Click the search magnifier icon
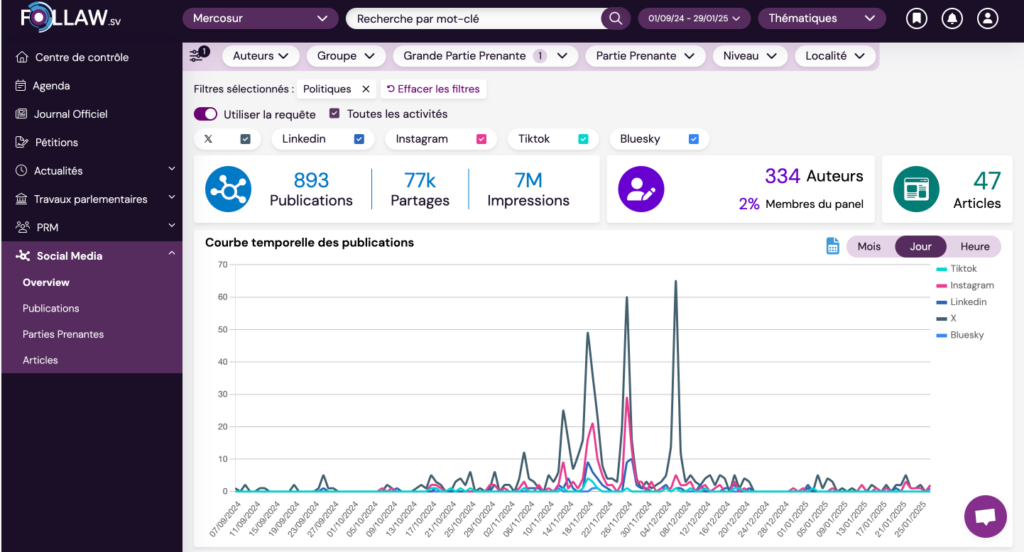Viewport: 1024px width, 552px height. click(614, 19)
